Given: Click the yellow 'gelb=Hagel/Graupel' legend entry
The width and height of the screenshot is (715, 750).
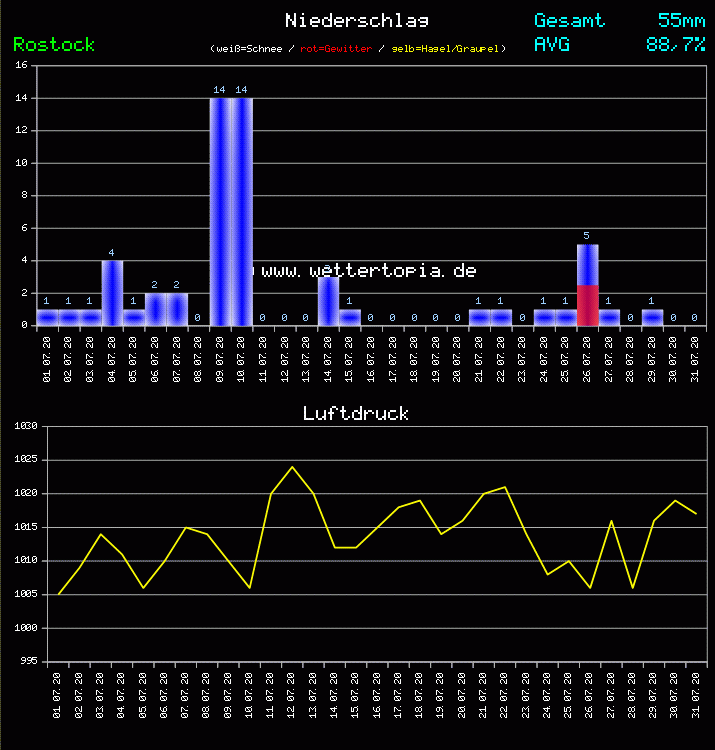Looking at the screenshot, I should click(445, 48).
